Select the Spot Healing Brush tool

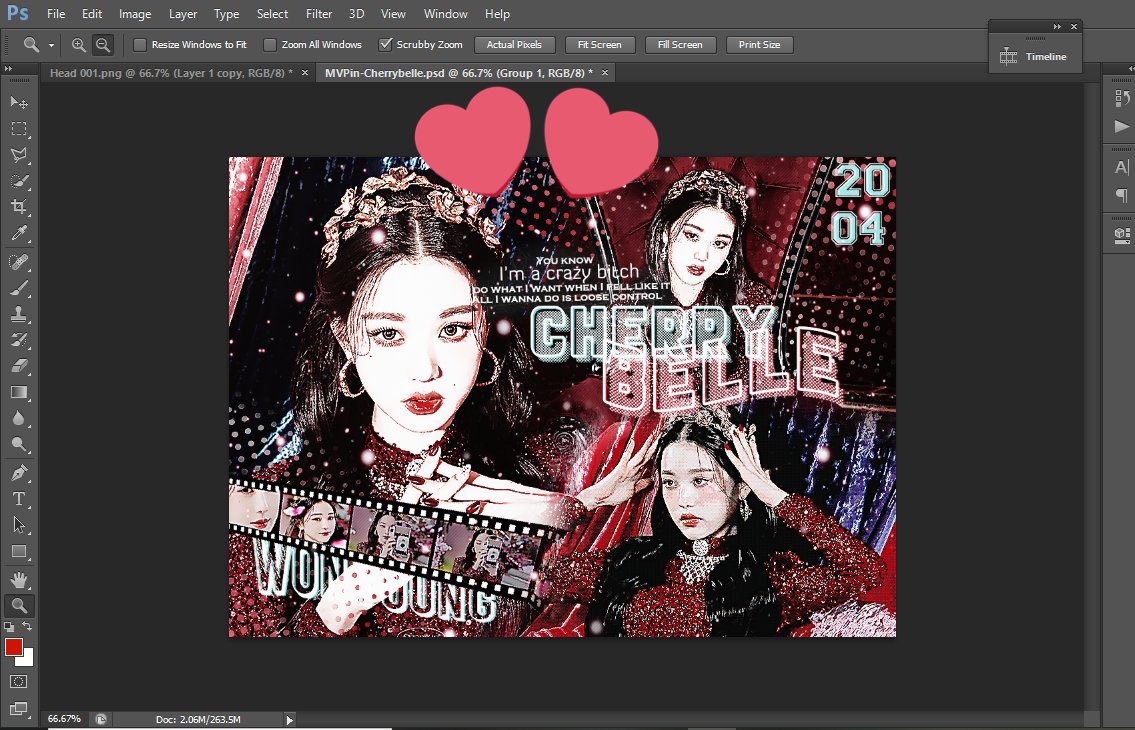(x=19, y=261)
